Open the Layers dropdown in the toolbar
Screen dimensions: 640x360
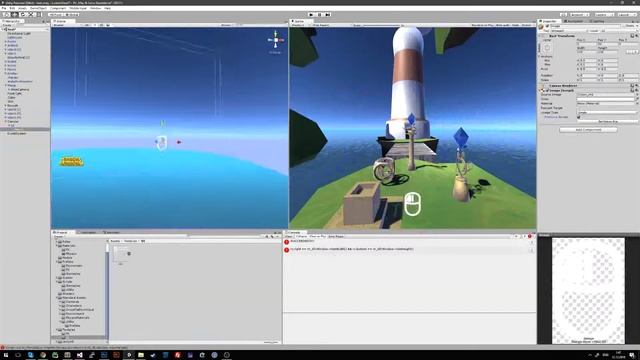[604, 15]
